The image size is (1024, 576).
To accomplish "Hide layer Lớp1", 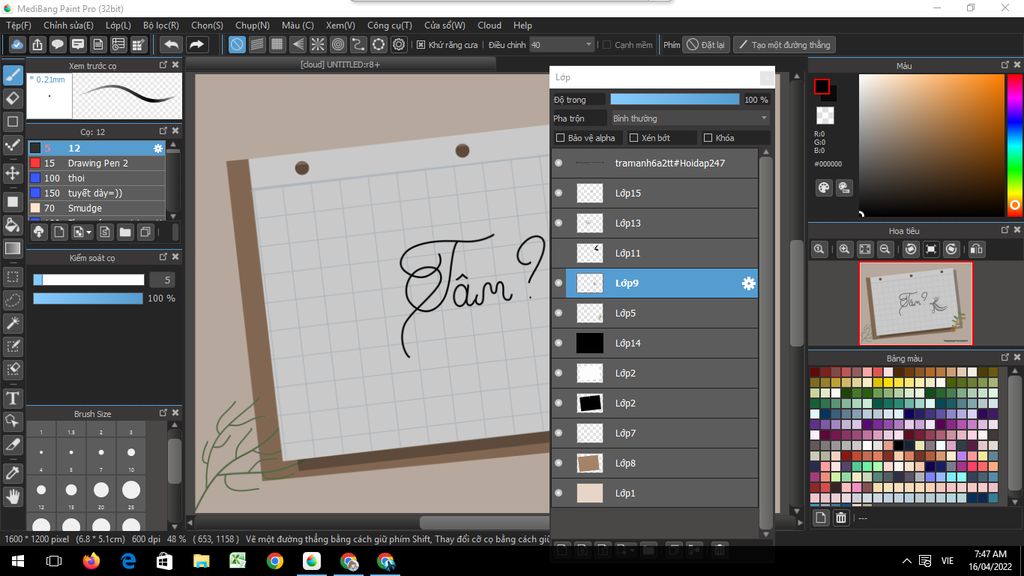I will pos(558,493).
